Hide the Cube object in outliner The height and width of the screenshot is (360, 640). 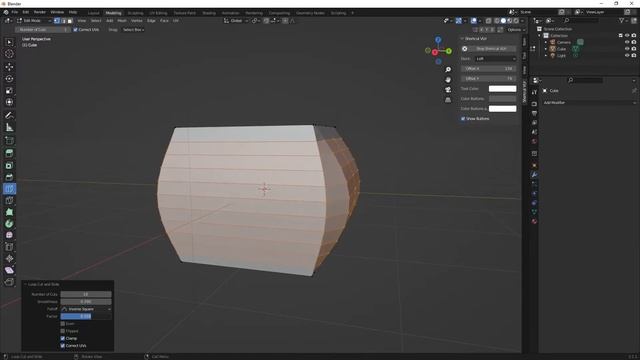627,49
